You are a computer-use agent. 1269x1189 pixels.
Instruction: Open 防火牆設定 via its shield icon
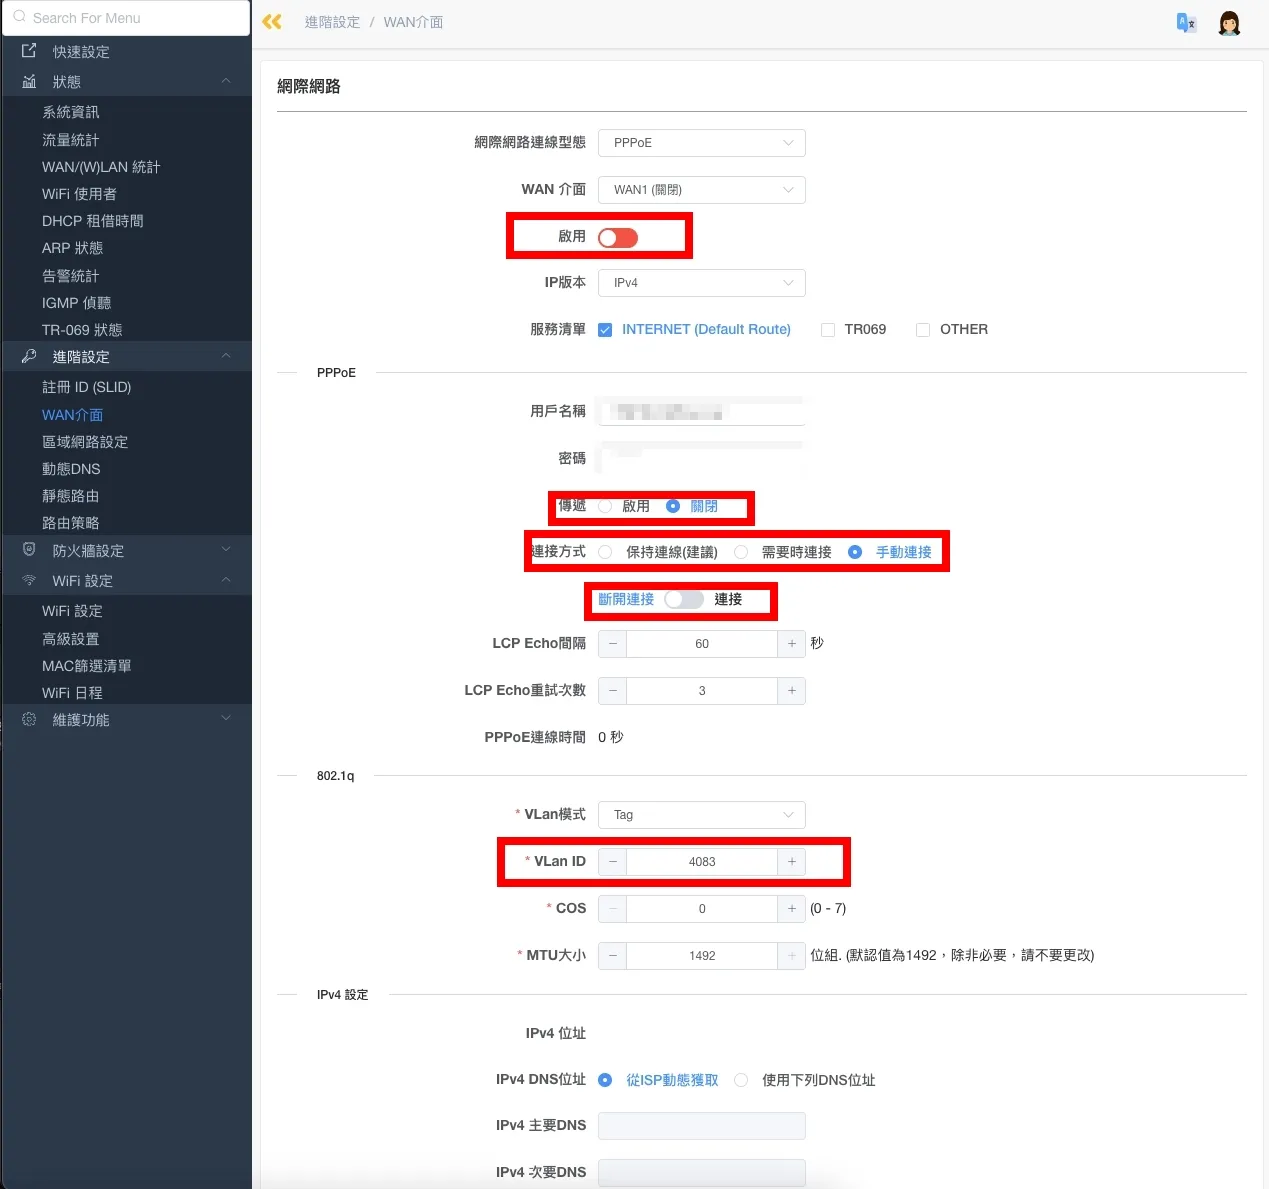pyautogui.click(x=28, y=549)
